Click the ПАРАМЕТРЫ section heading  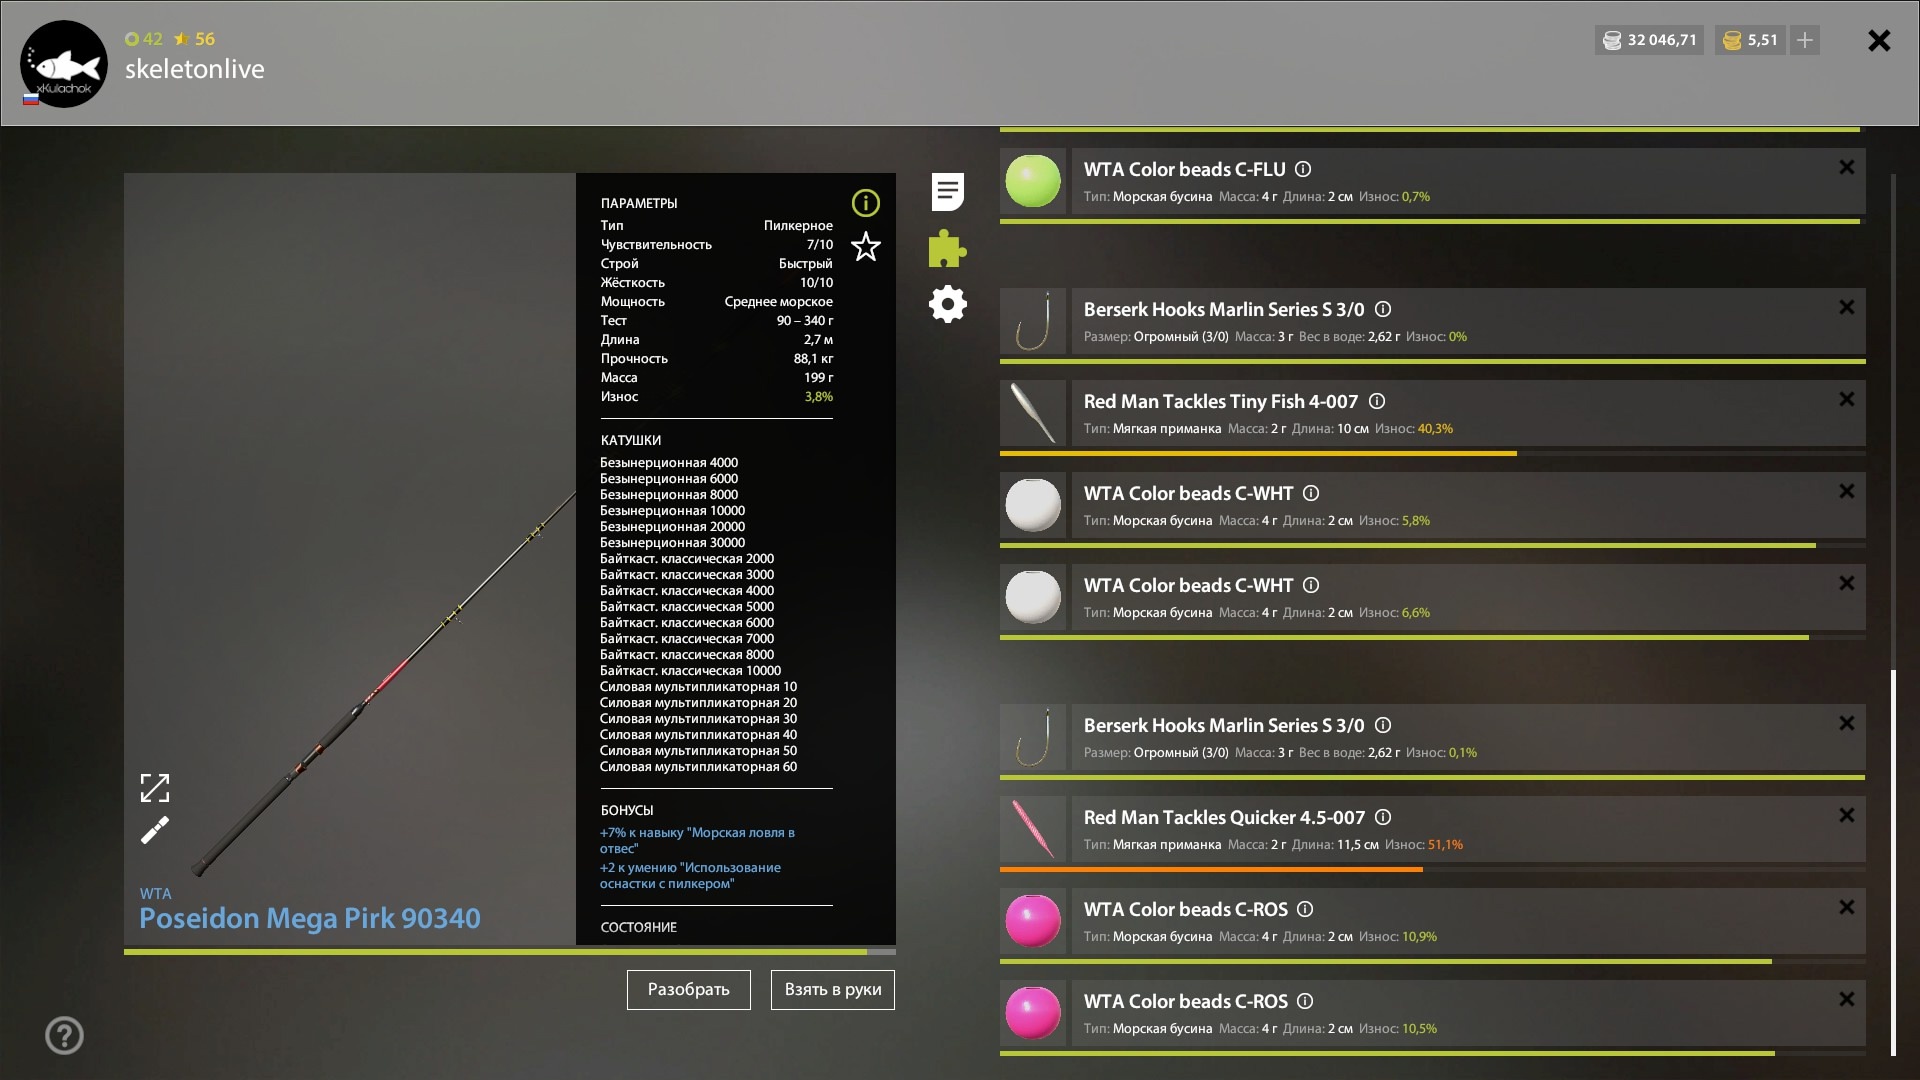pos(639,203)
